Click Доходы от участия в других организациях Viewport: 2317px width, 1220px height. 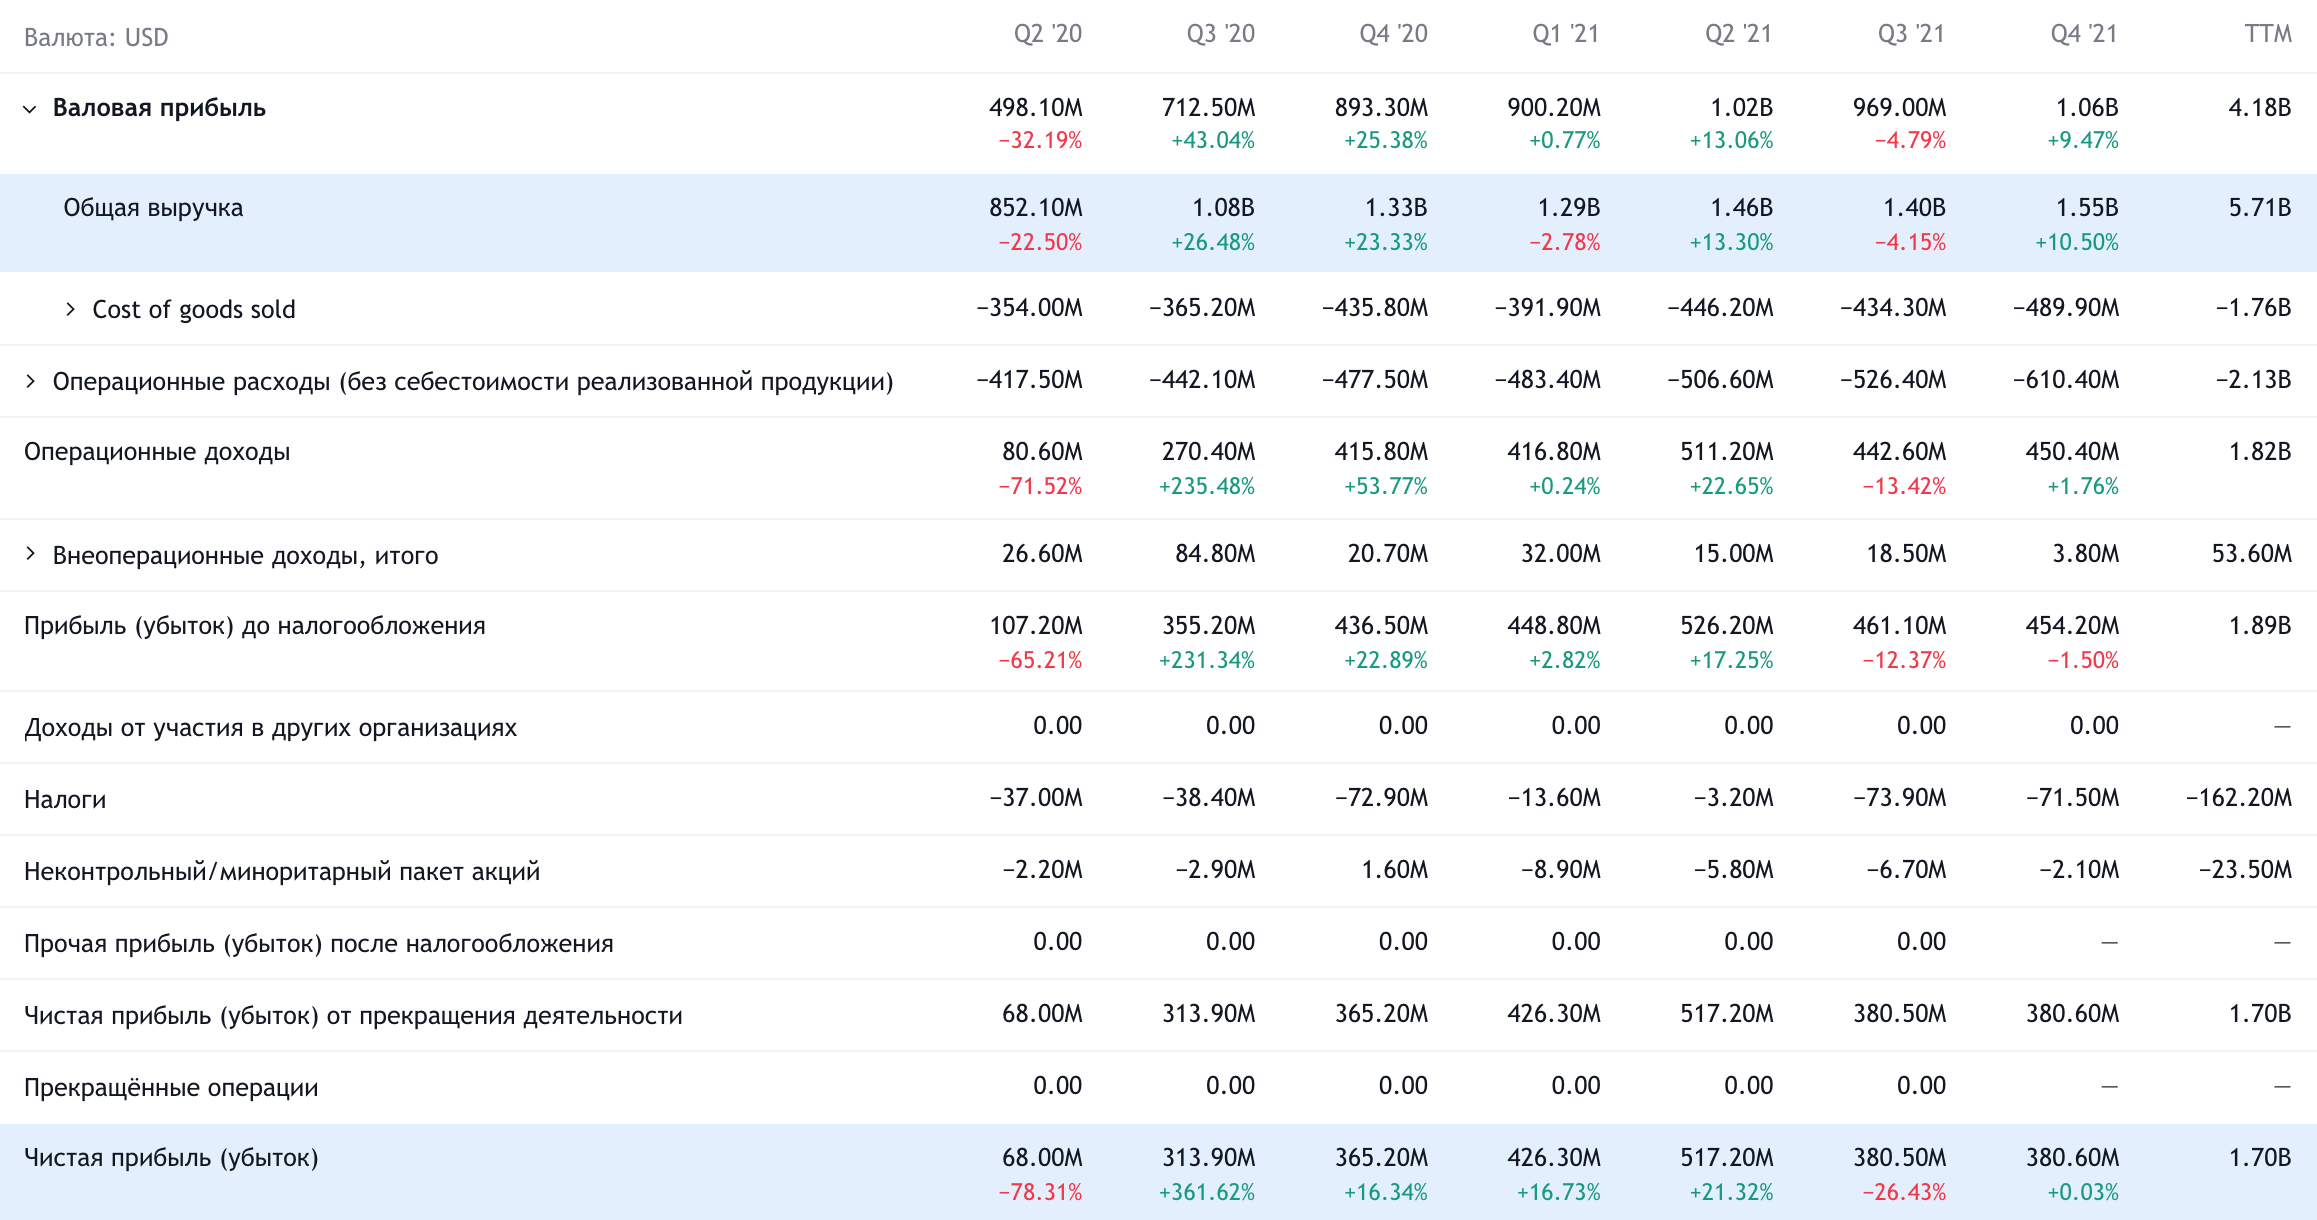[270, 728]
